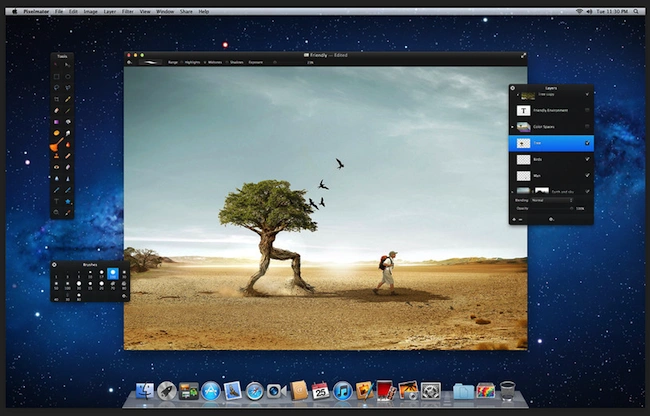Pick the brush preset labeled 100

tap(68, 285)
